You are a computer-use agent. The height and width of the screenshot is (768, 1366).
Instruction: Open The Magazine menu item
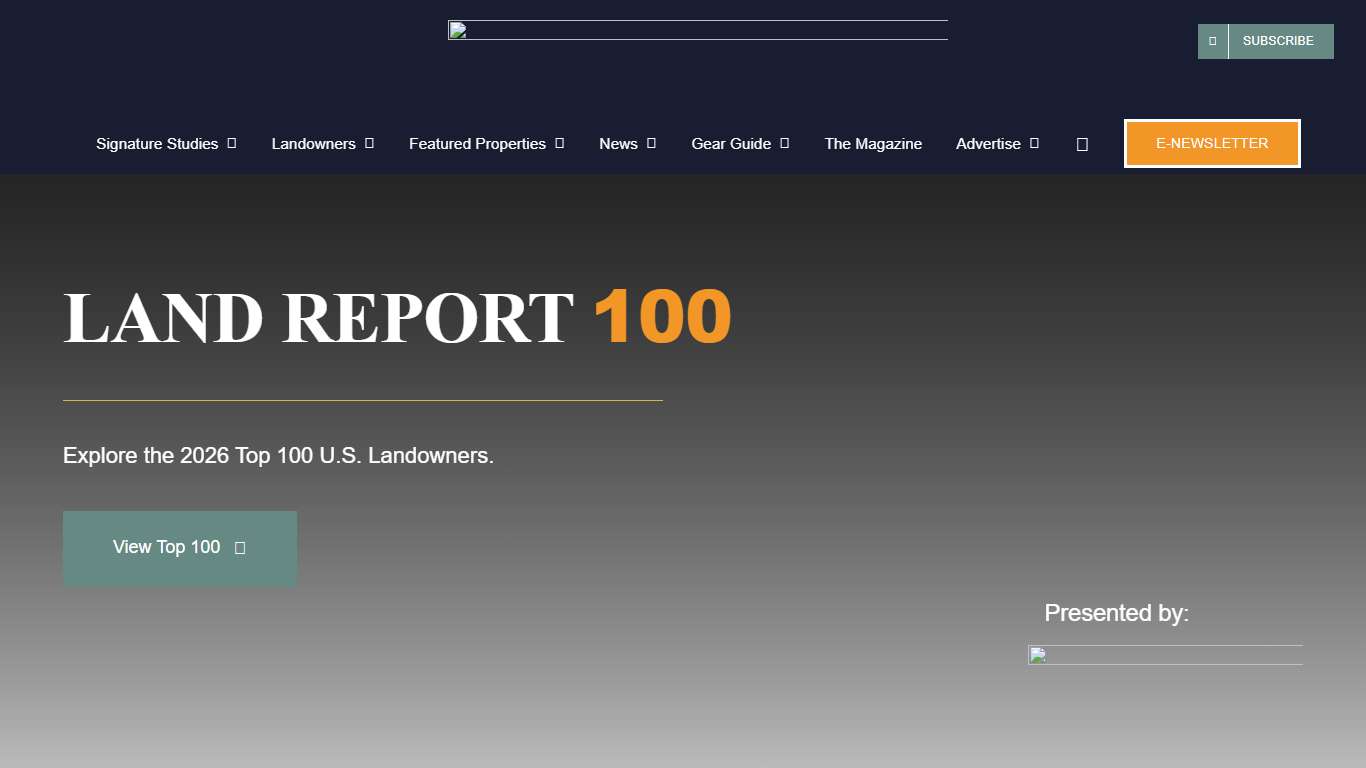[872, 143]
